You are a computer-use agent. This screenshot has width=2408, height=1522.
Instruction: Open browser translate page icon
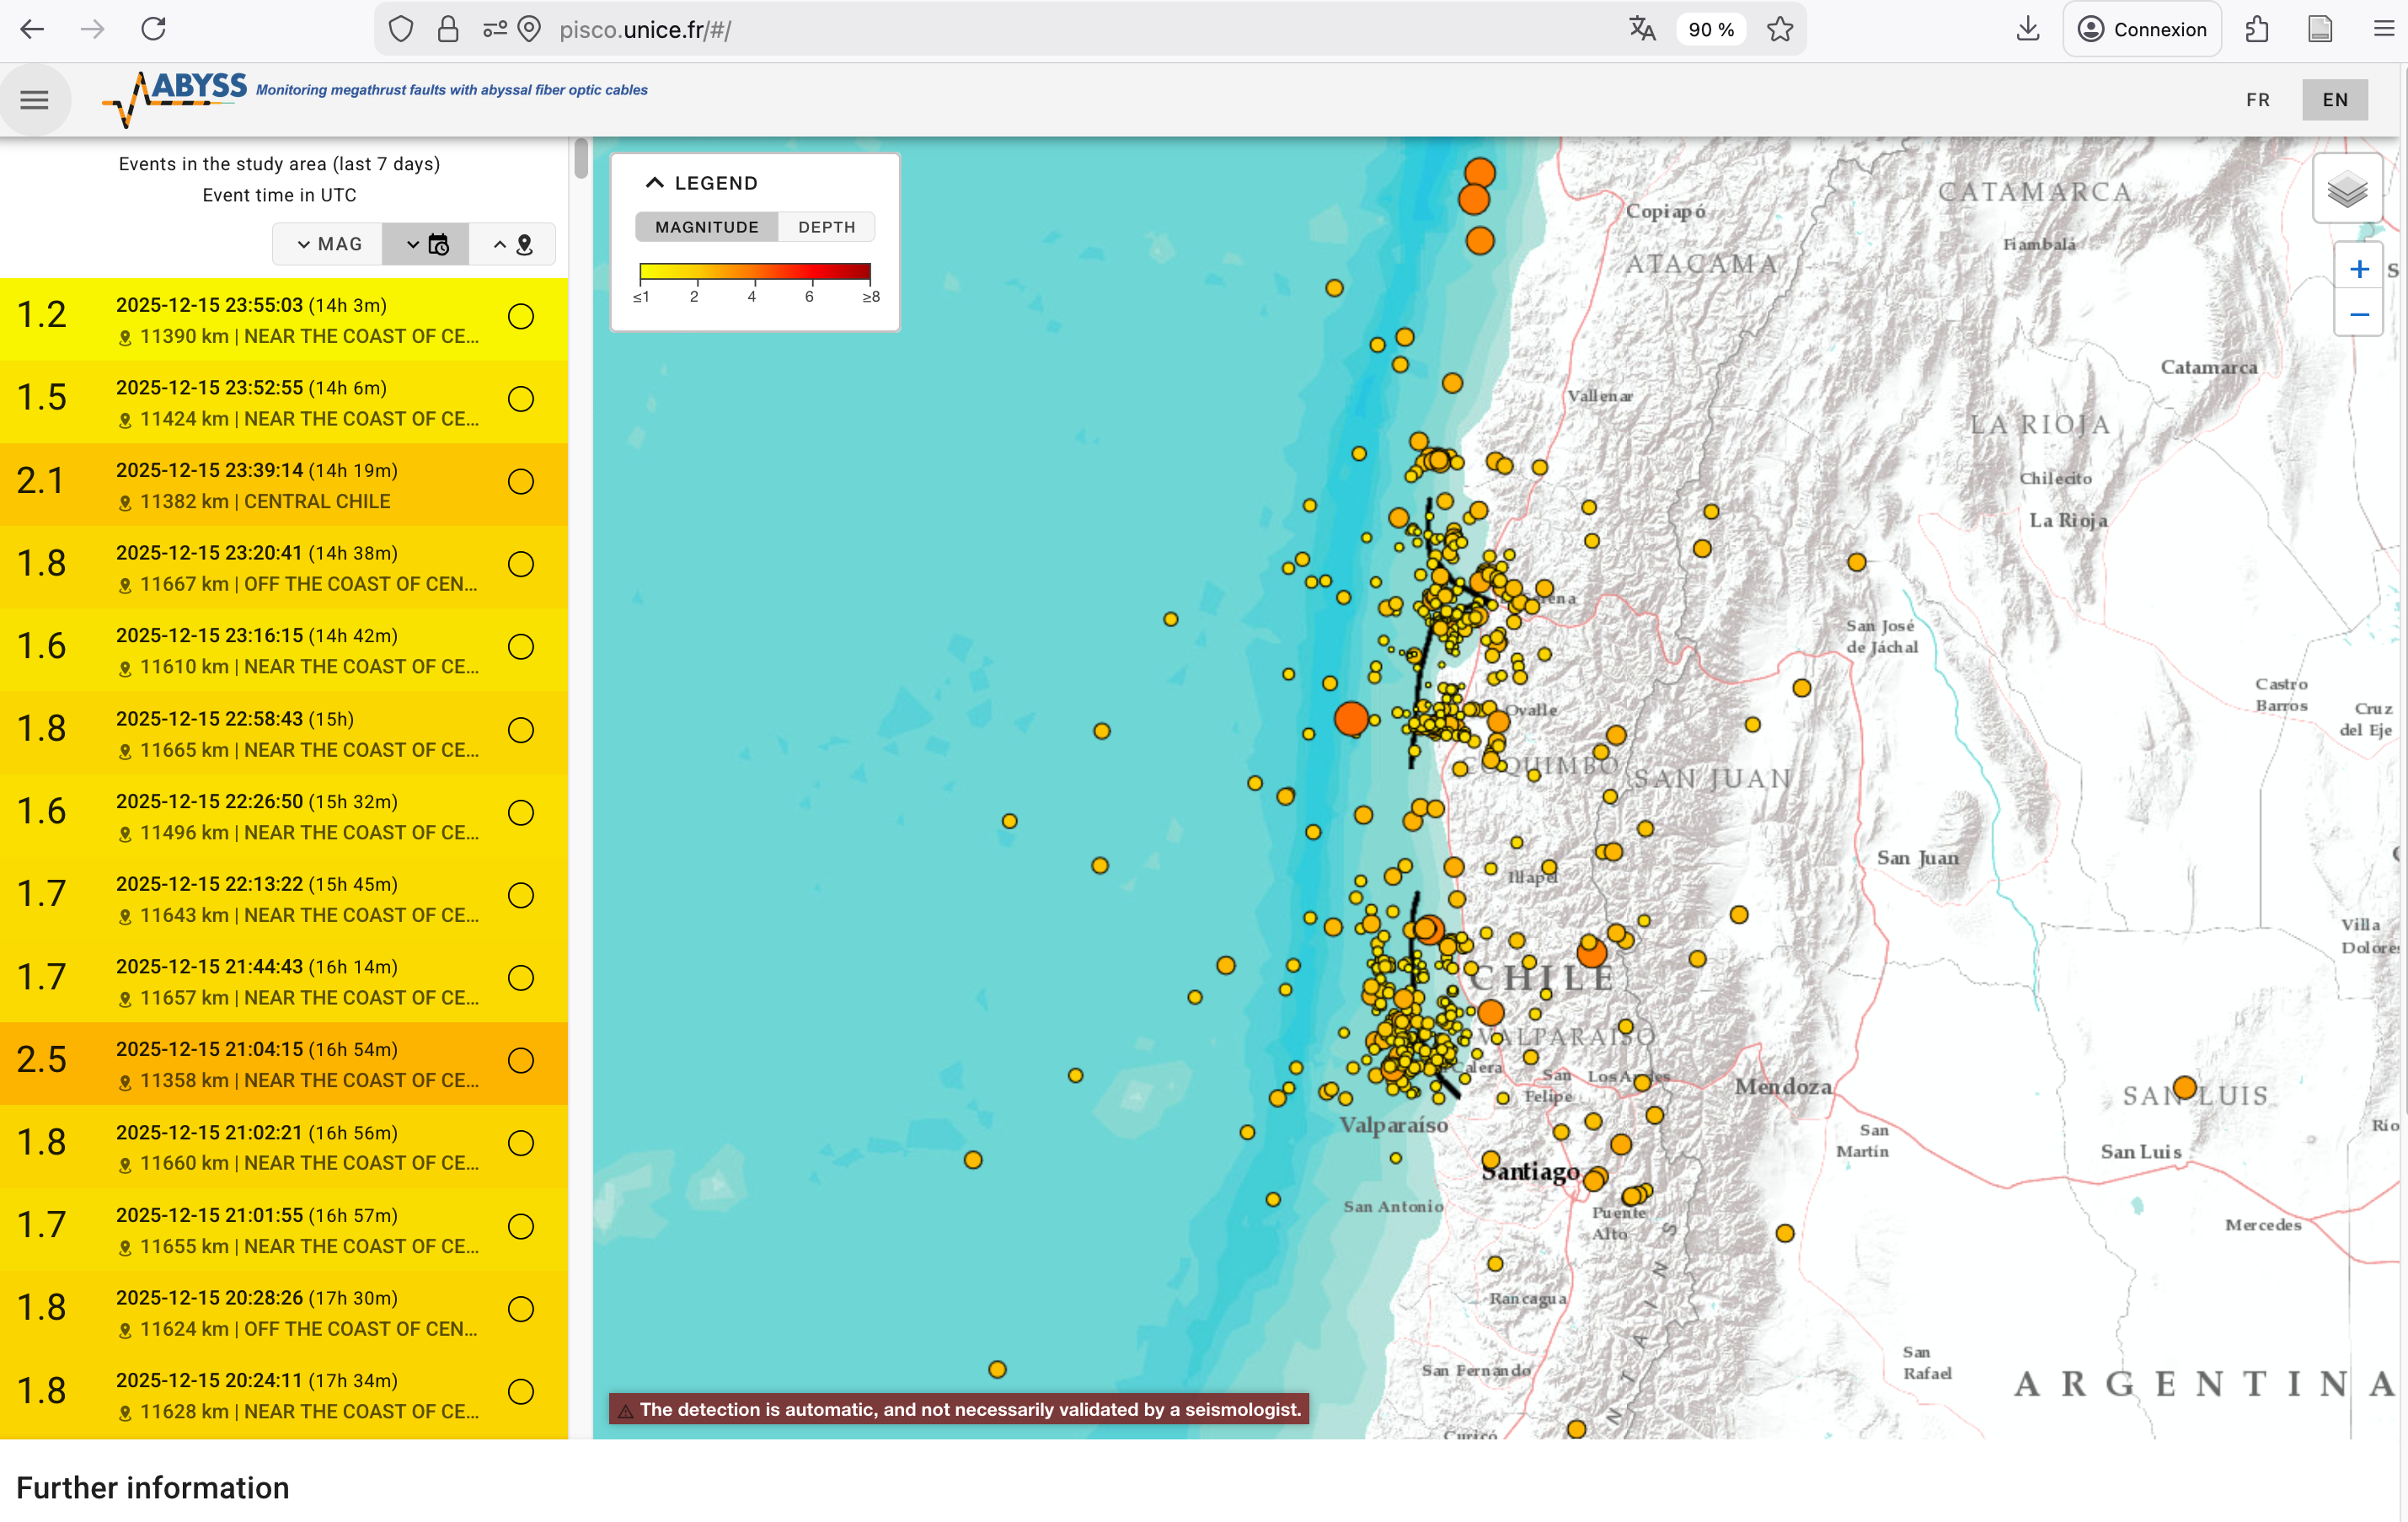pos(1642,29)
